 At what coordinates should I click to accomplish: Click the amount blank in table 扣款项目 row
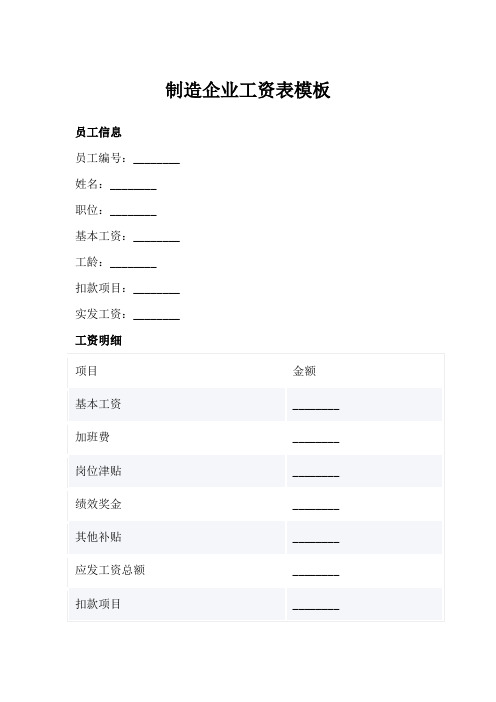click(x=316, y=606)
